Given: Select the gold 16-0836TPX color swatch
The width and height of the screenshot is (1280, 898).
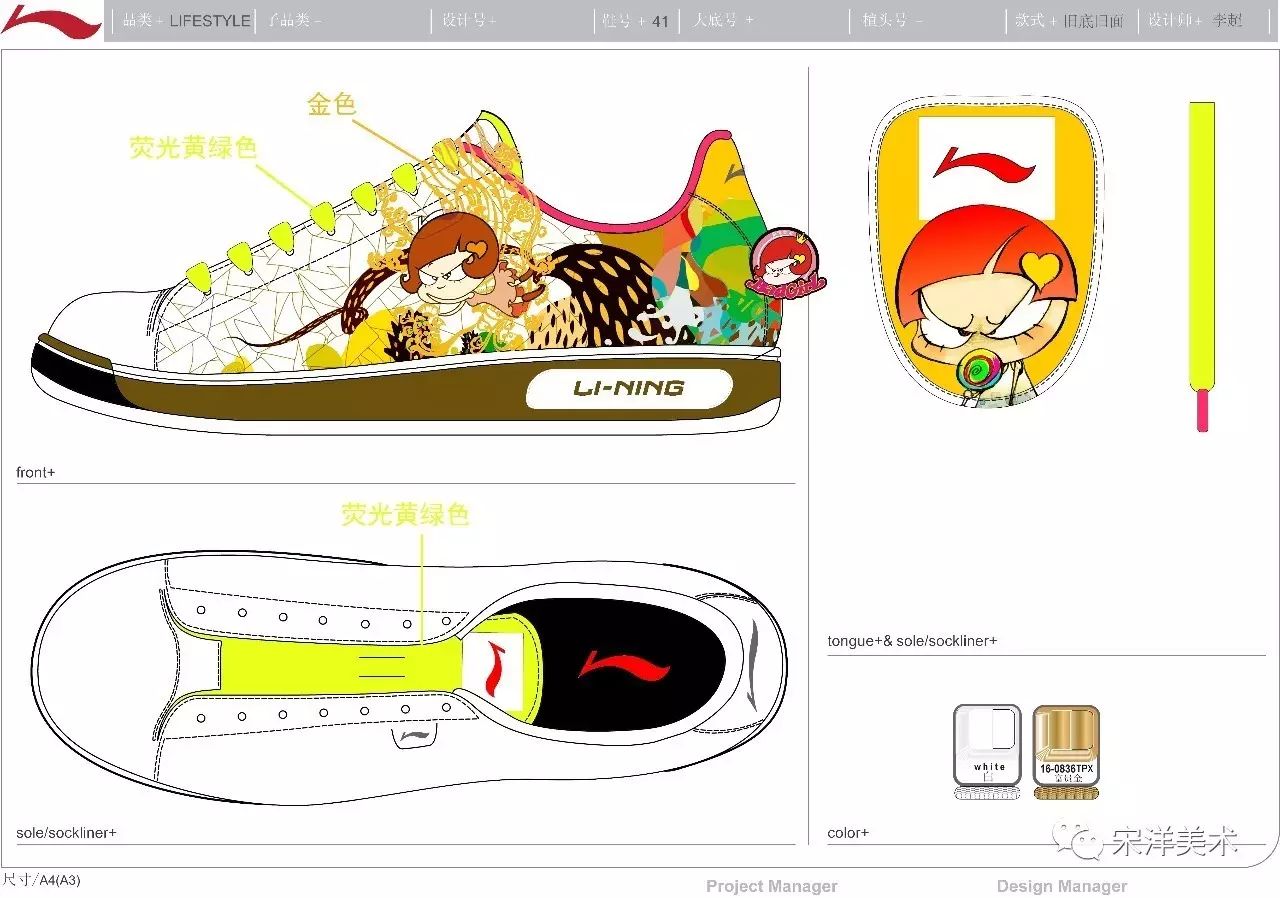Looking at the screenshot, I should click(x=1066, y=744).
